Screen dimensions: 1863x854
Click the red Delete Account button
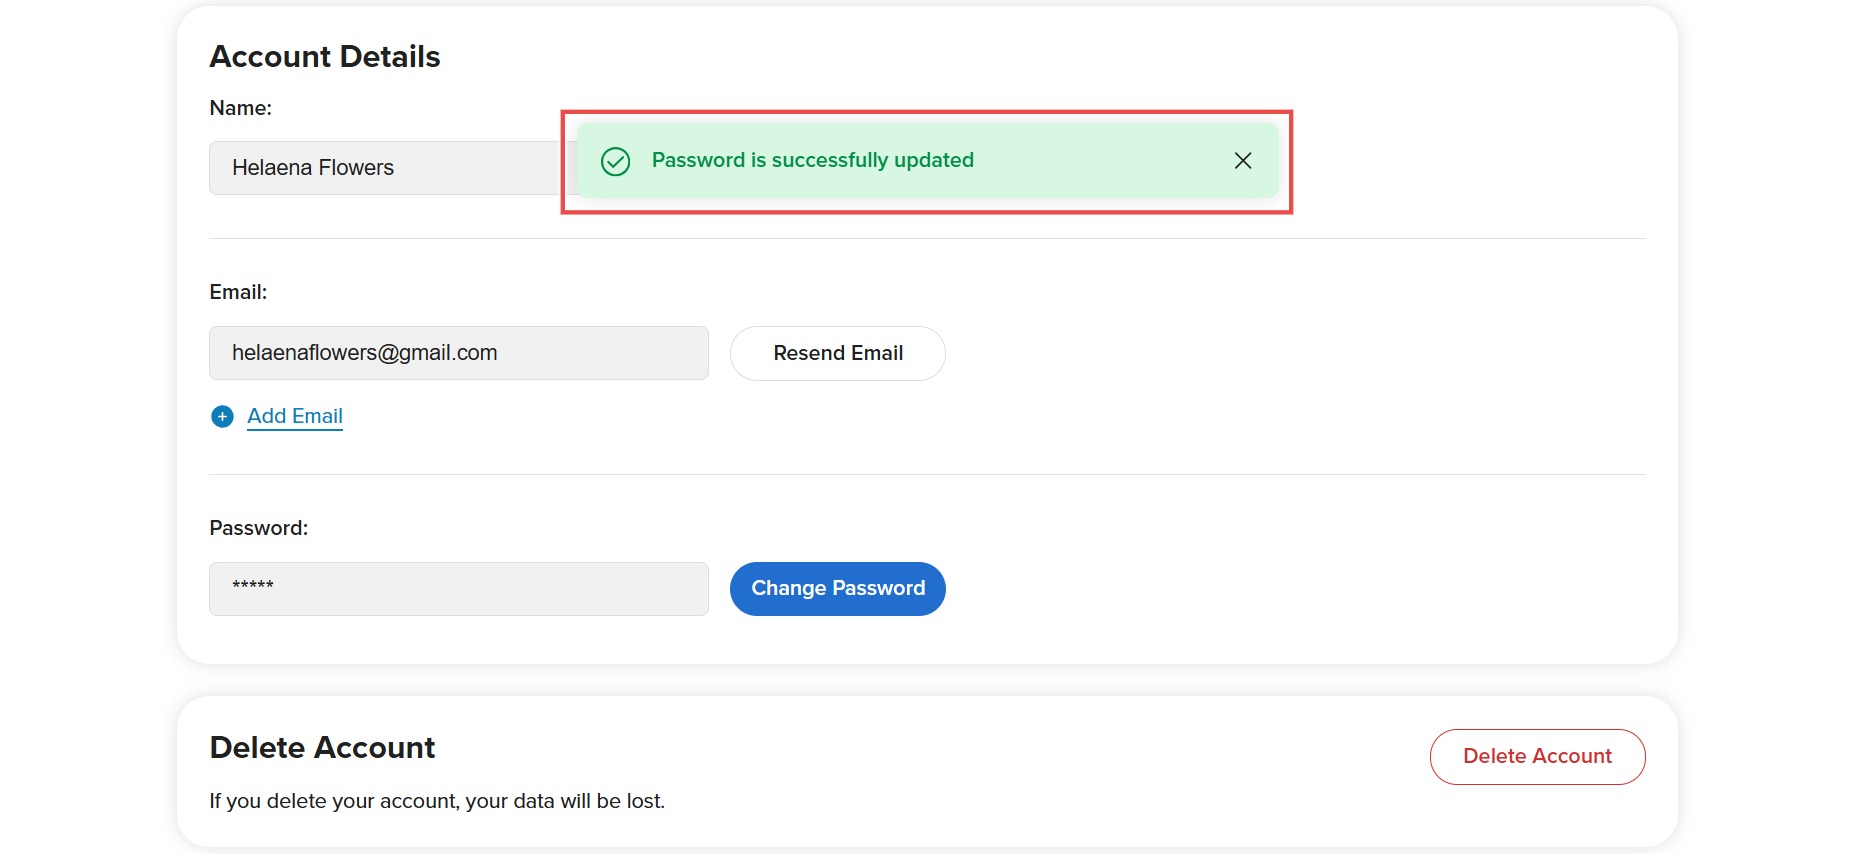(x=1537, y=757)
